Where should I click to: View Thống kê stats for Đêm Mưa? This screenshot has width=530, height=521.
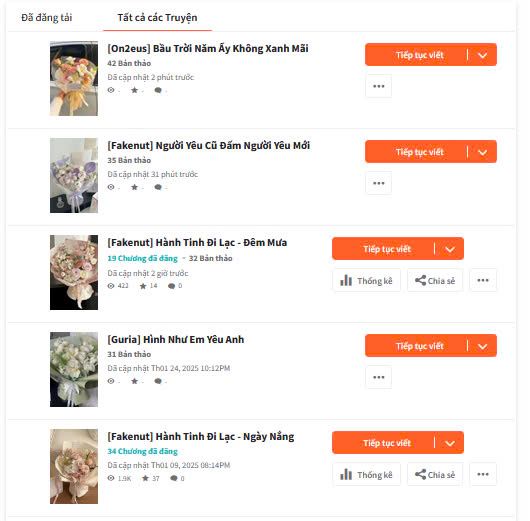click(x=367, y=280)
